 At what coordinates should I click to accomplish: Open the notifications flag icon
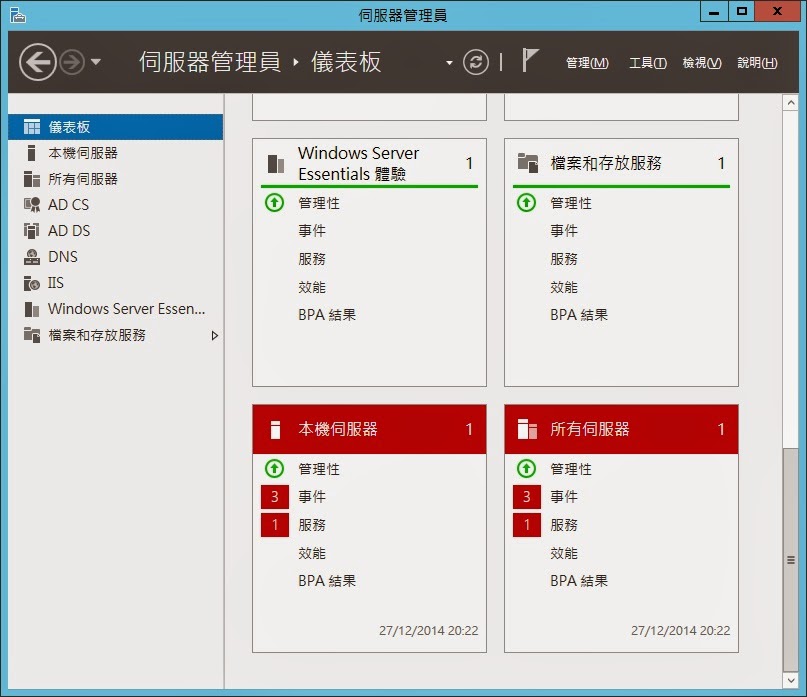tap(530, 61)
